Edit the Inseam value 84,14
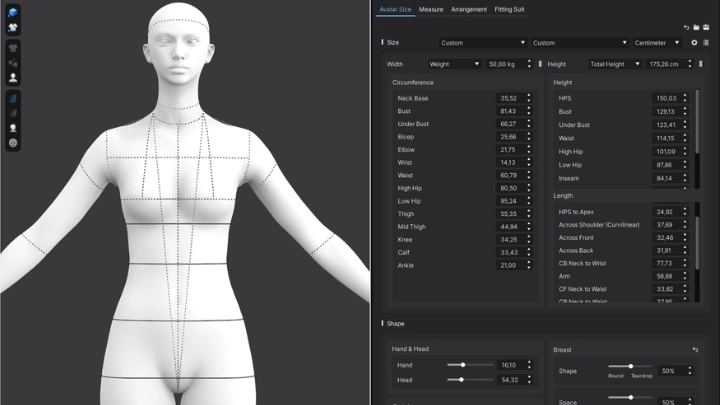The image size is (720, 405). coord(666,178)
